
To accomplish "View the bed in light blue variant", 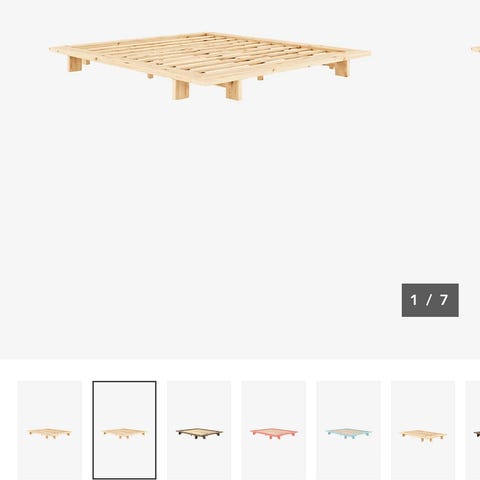I will (x=348, y=430).
